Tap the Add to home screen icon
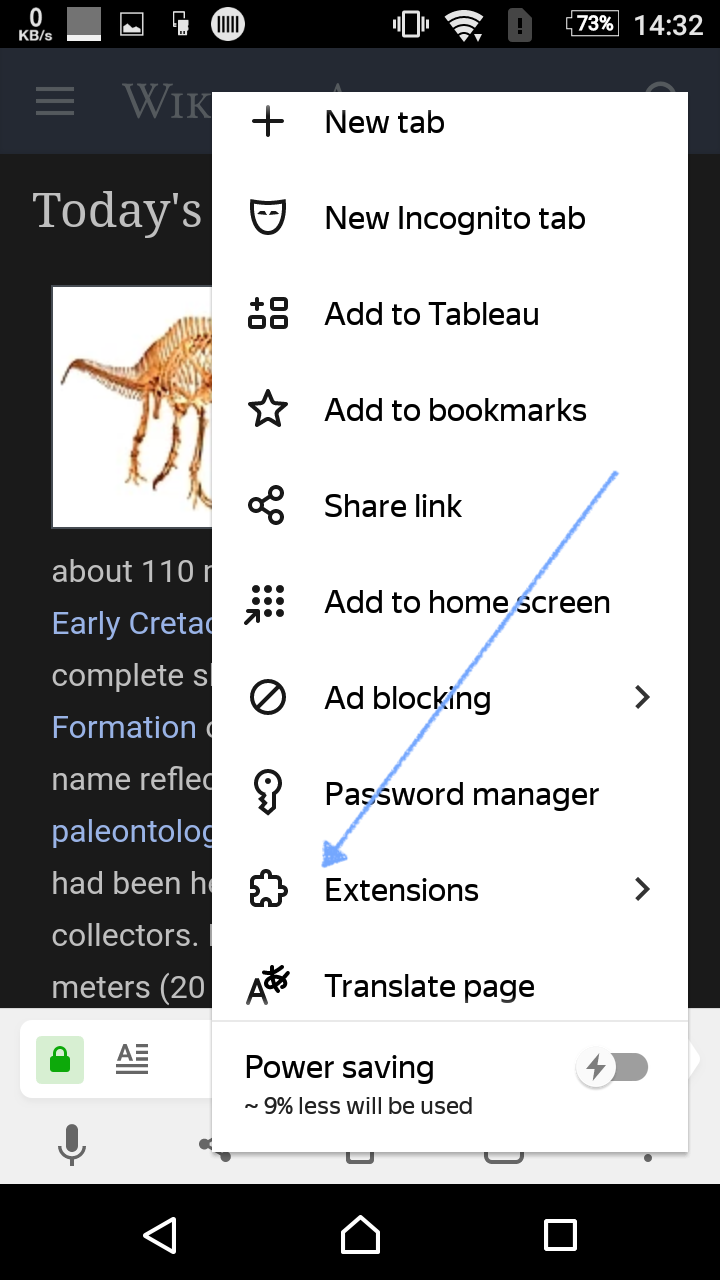The image size is (720, 1280). pos(266,603)
